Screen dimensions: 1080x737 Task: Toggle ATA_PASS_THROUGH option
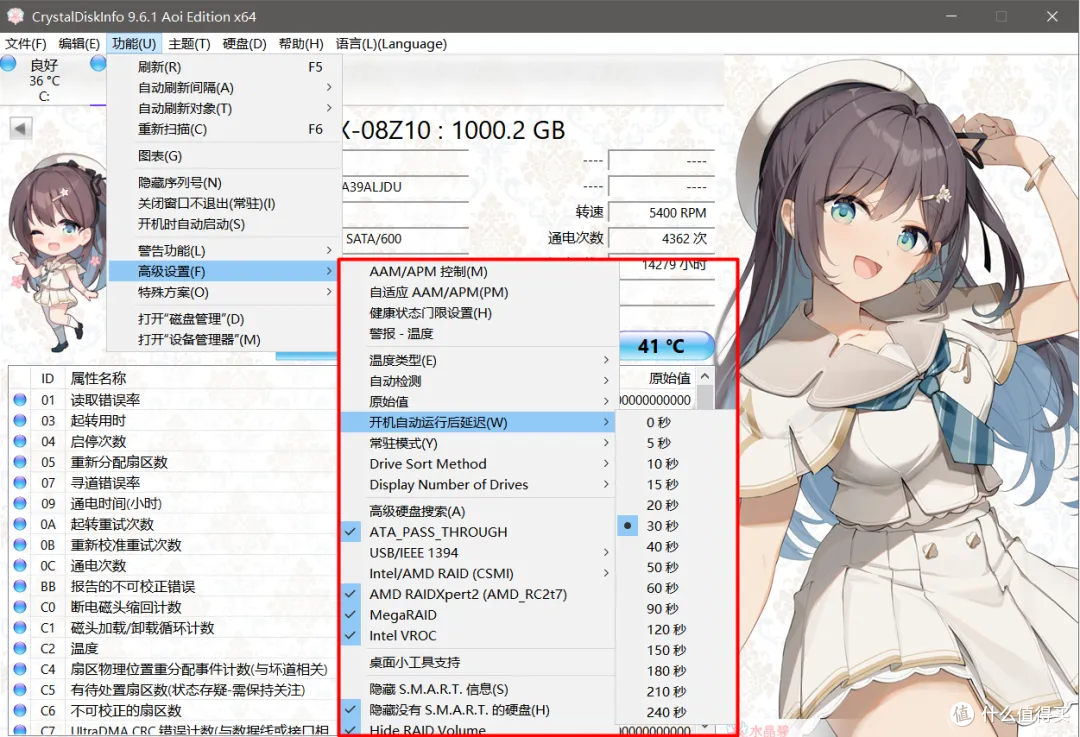(x=477, y=532)
